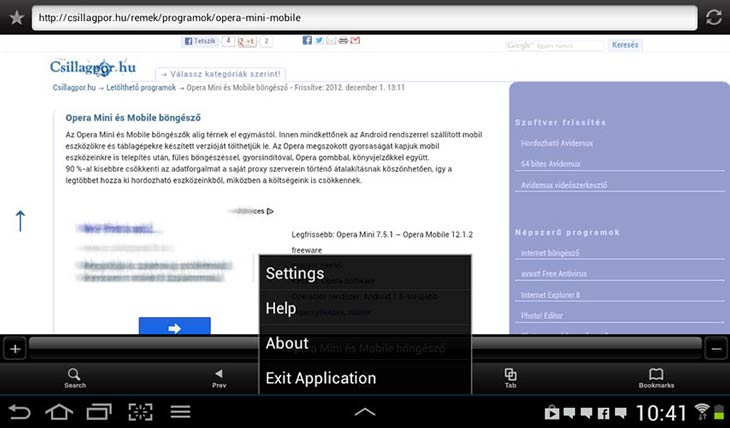Share page via Twitter icon

(x=319, y=41)
